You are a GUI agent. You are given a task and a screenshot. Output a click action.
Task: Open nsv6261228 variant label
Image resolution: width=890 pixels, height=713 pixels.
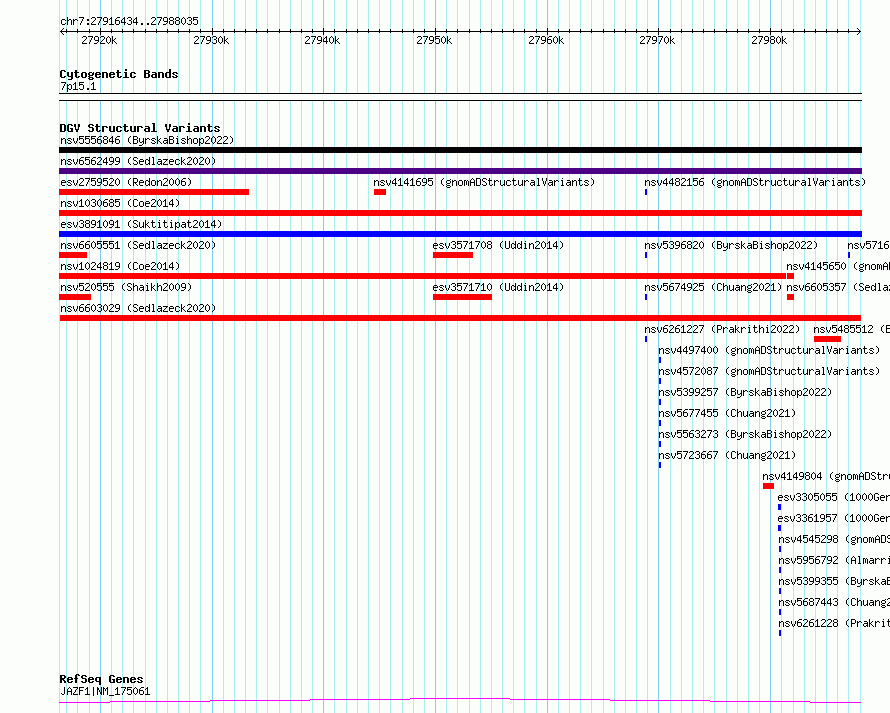click(834, 623)
